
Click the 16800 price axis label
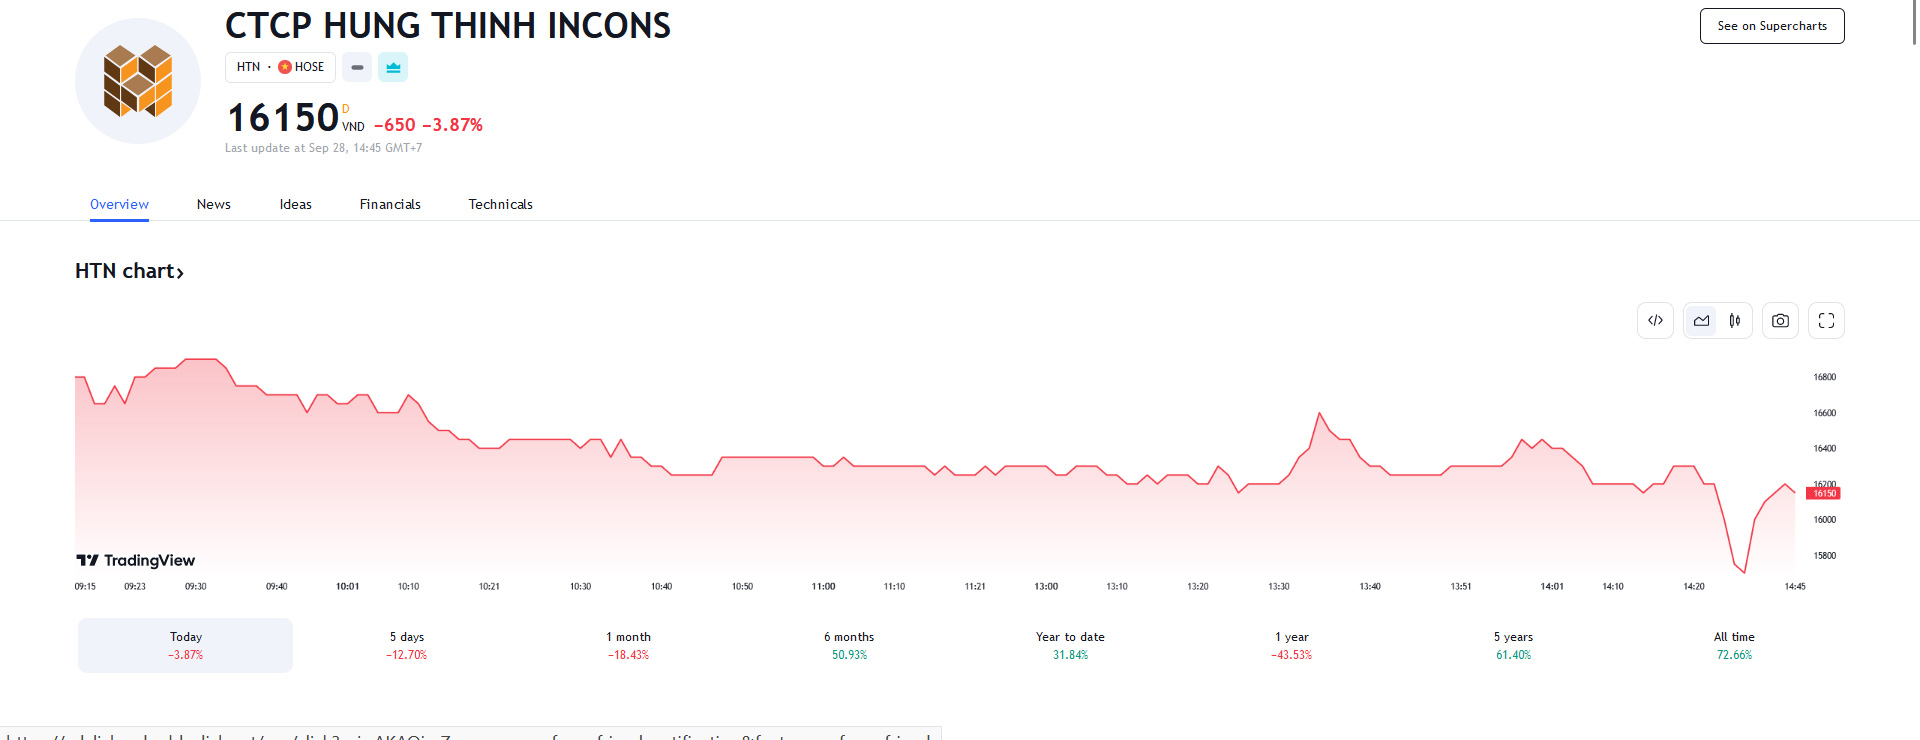click(x=1824, y=377)
